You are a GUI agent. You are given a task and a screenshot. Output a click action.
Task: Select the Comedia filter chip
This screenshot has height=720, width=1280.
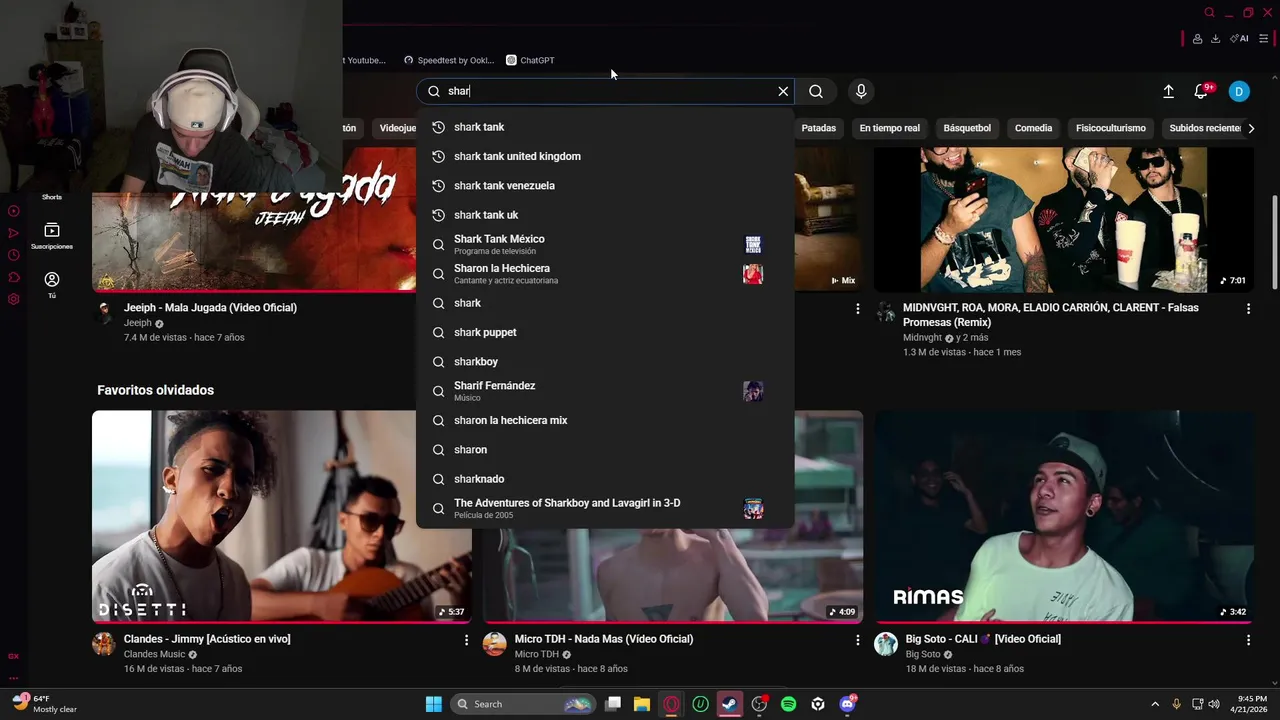(1033, 128)
